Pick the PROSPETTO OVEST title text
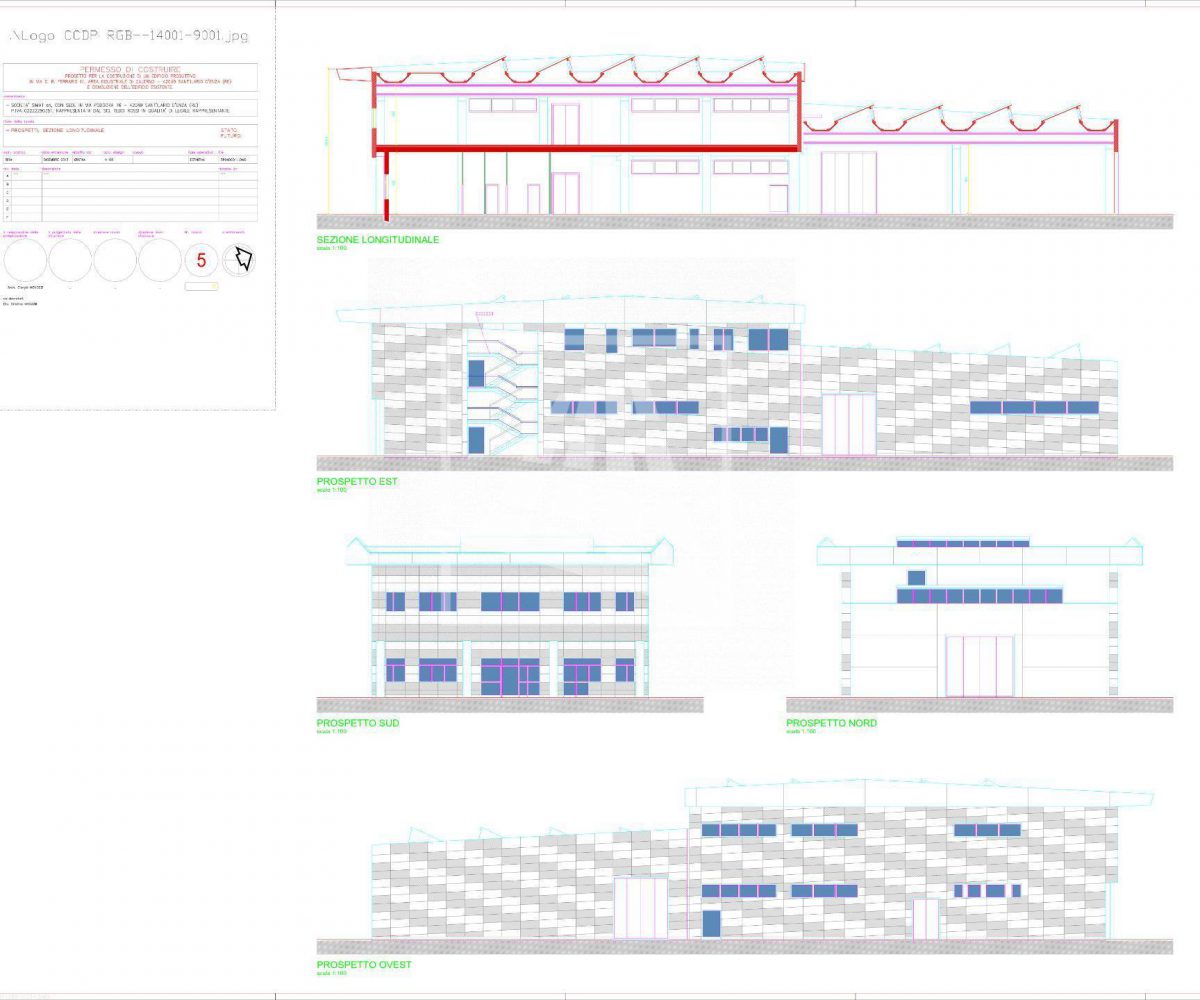The image size is (1200, 1000). 364,965
